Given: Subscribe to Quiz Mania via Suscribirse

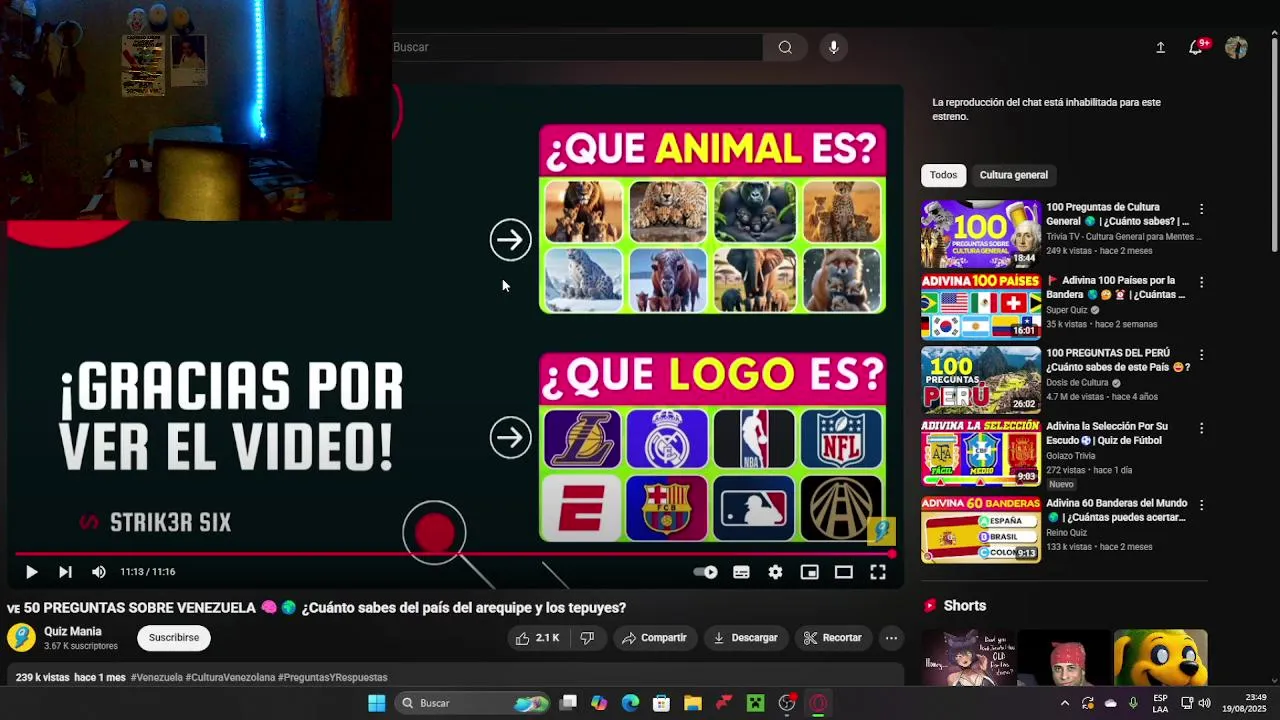Looking at the screenshot, I should (x=174, y=638).
